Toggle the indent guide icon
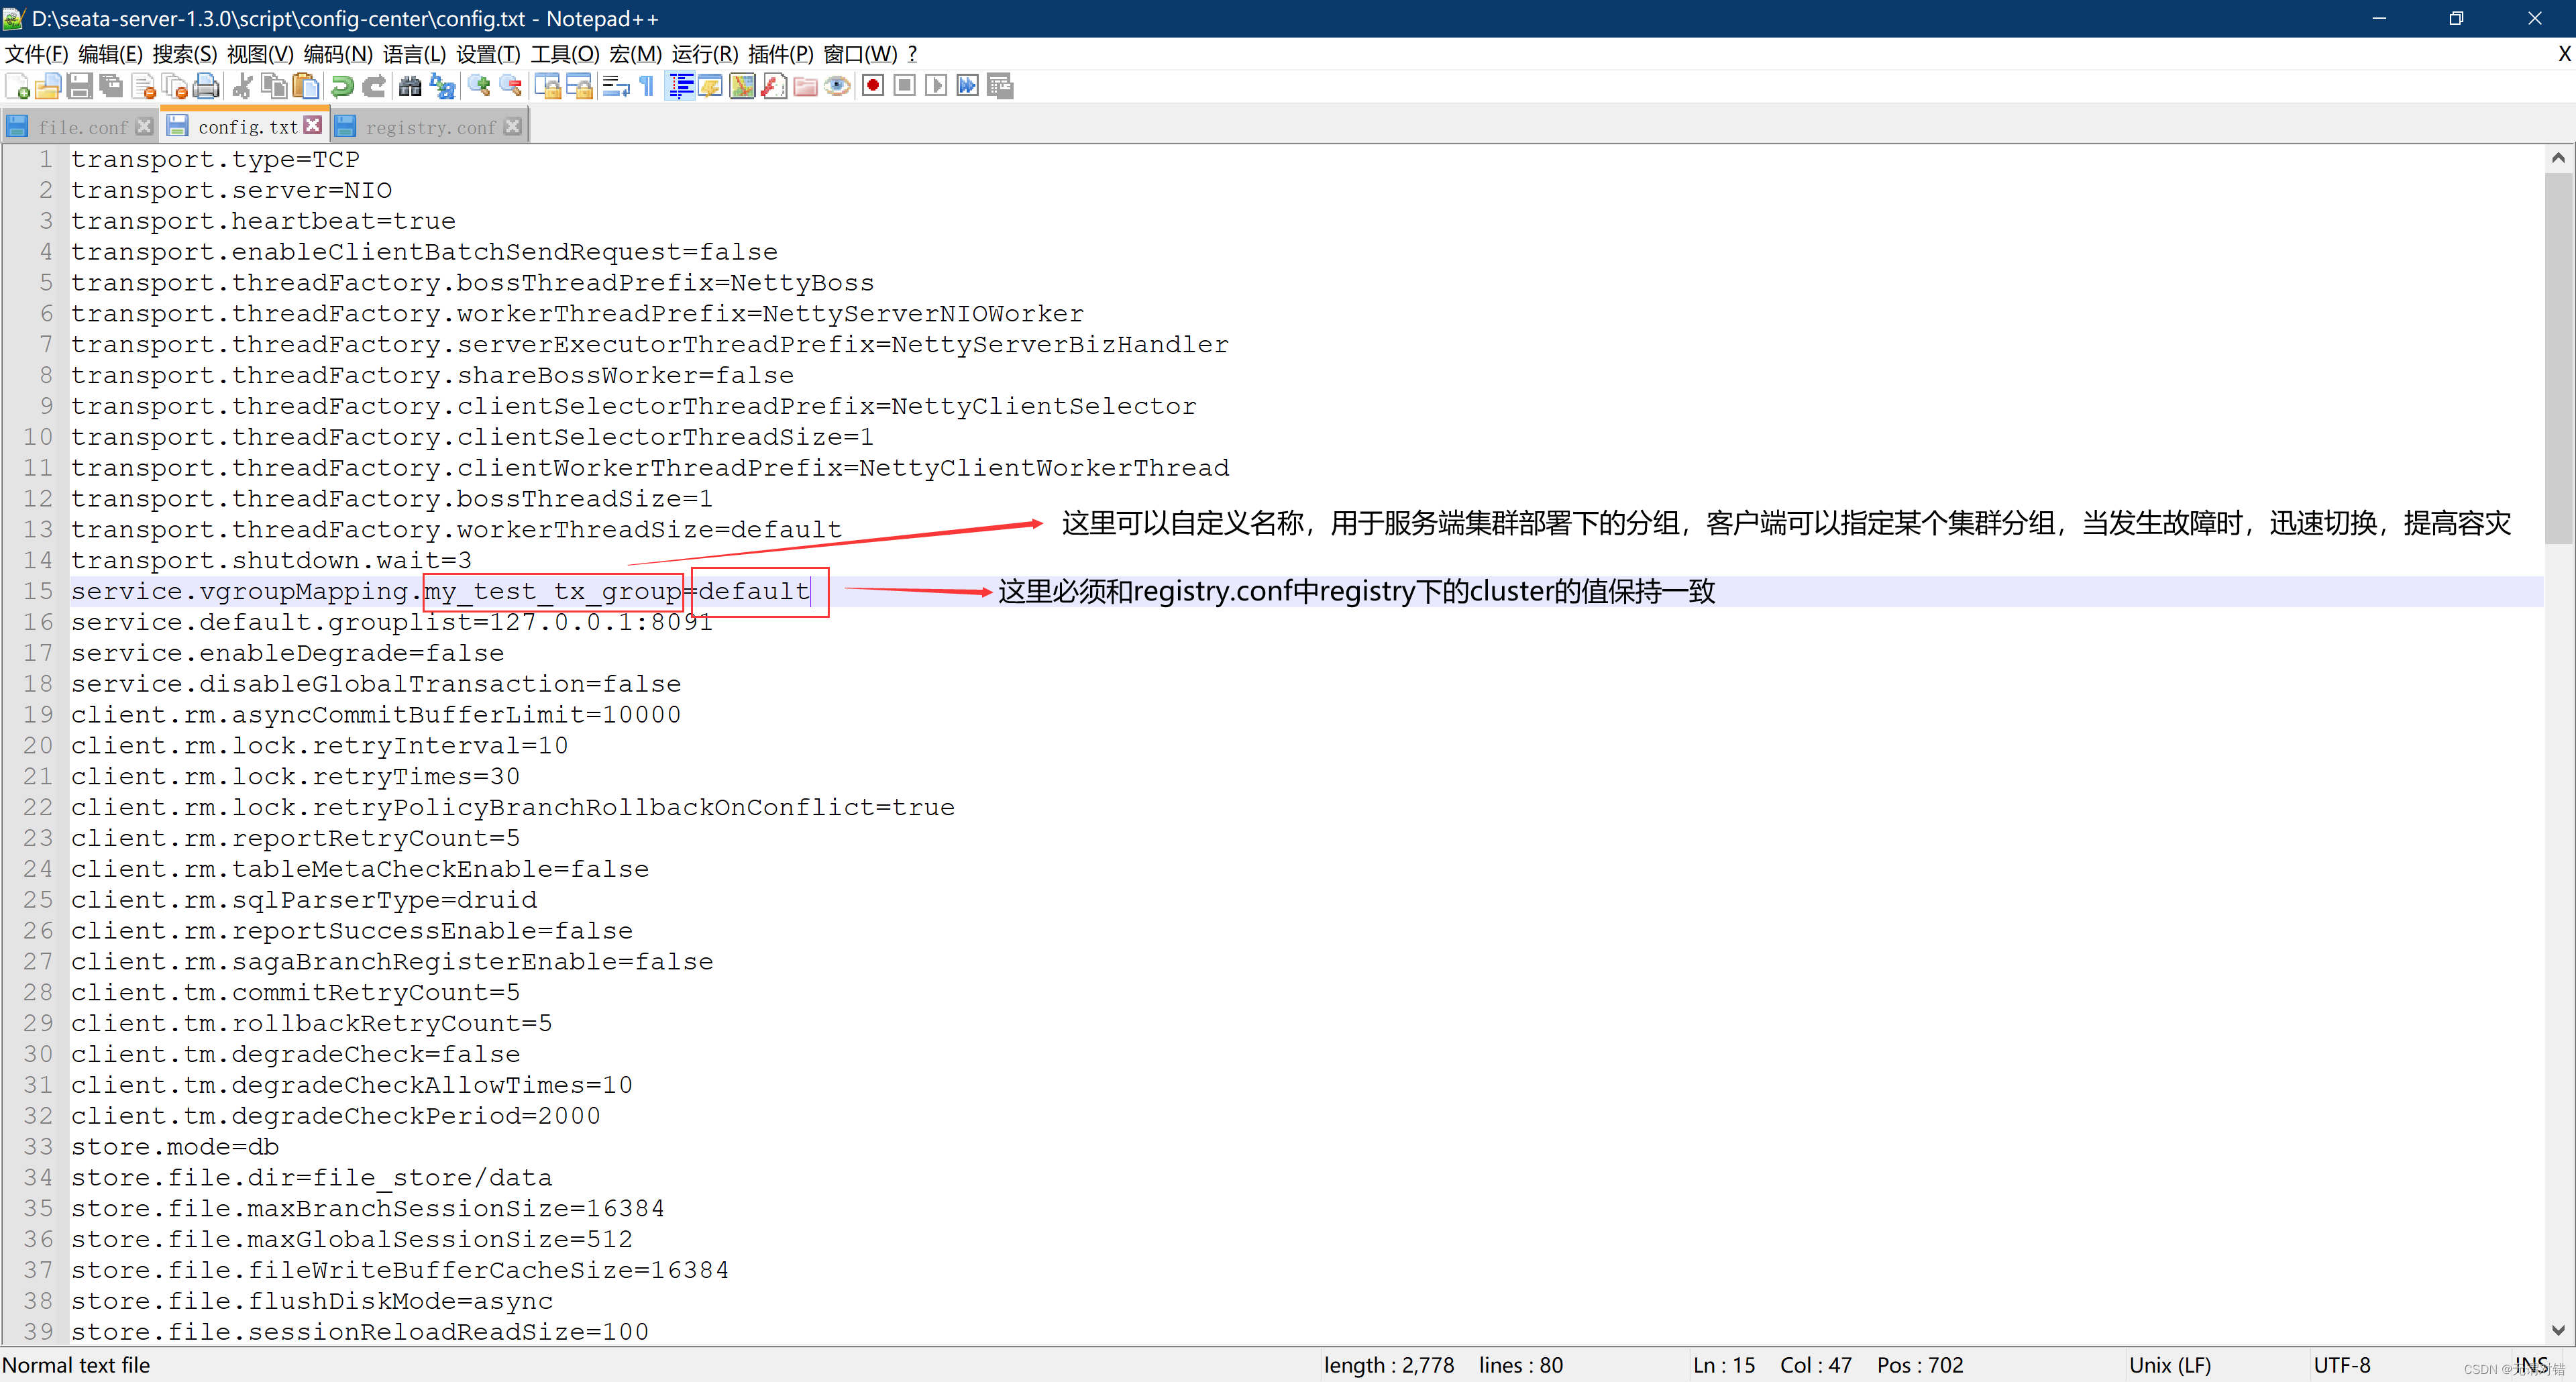 click(680, 87)
